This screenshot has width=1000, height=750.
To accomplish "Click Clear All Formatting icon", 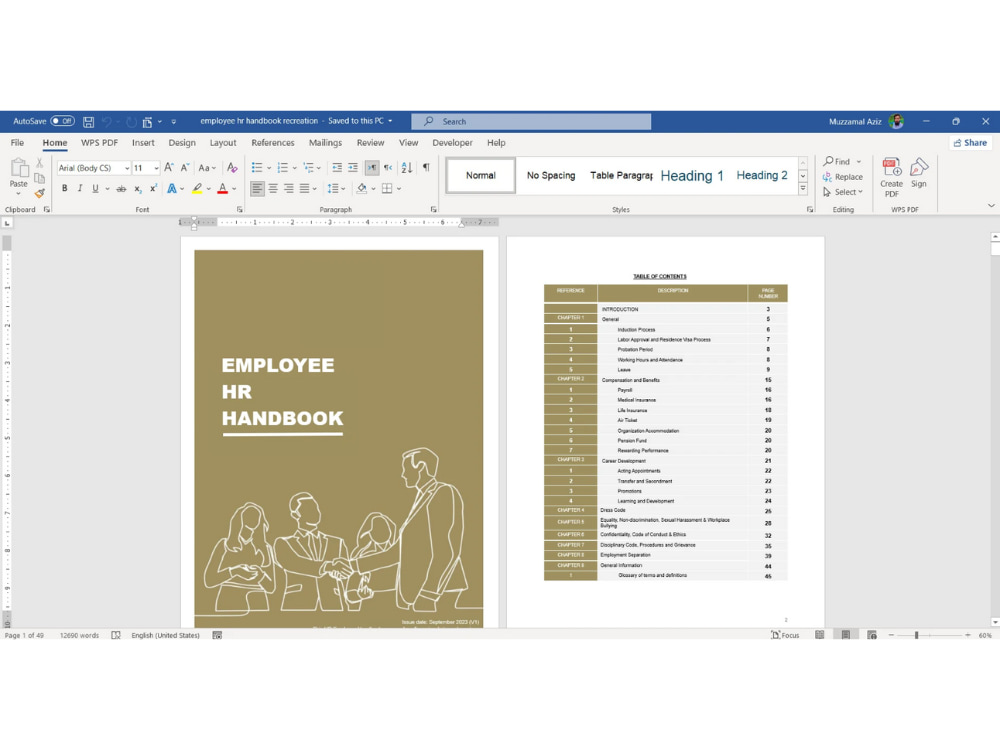I will click(x=232, y=167).
